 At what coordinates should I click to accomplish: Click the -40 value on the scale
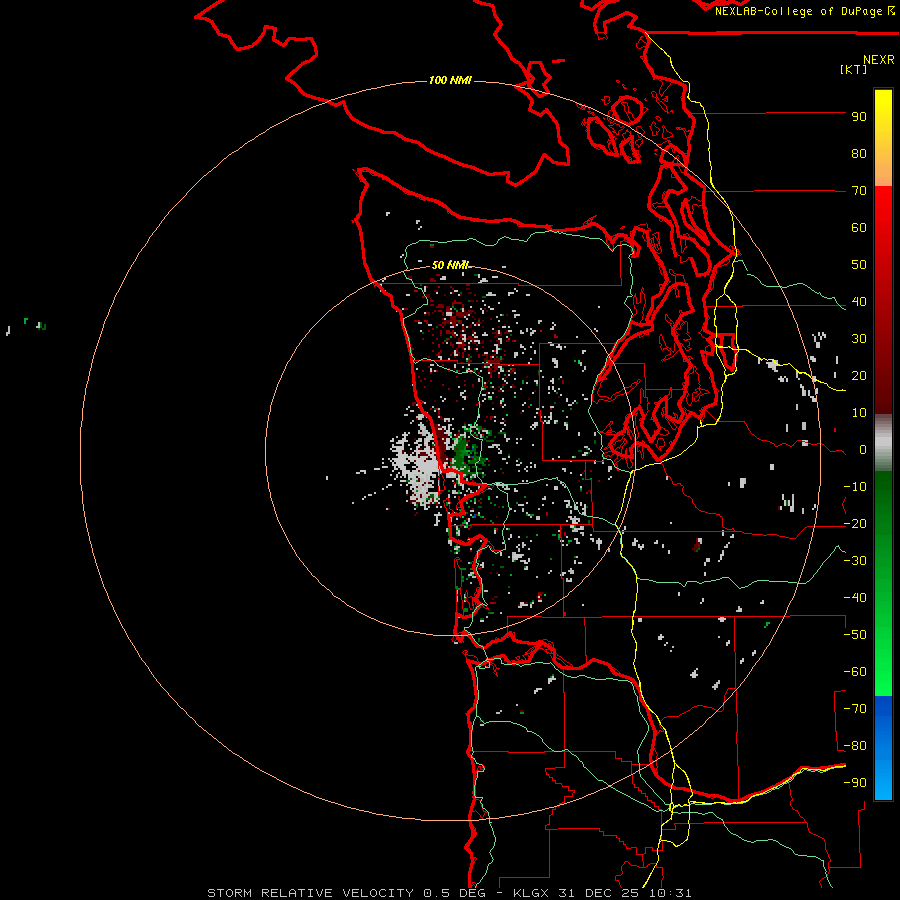point(855,598)
